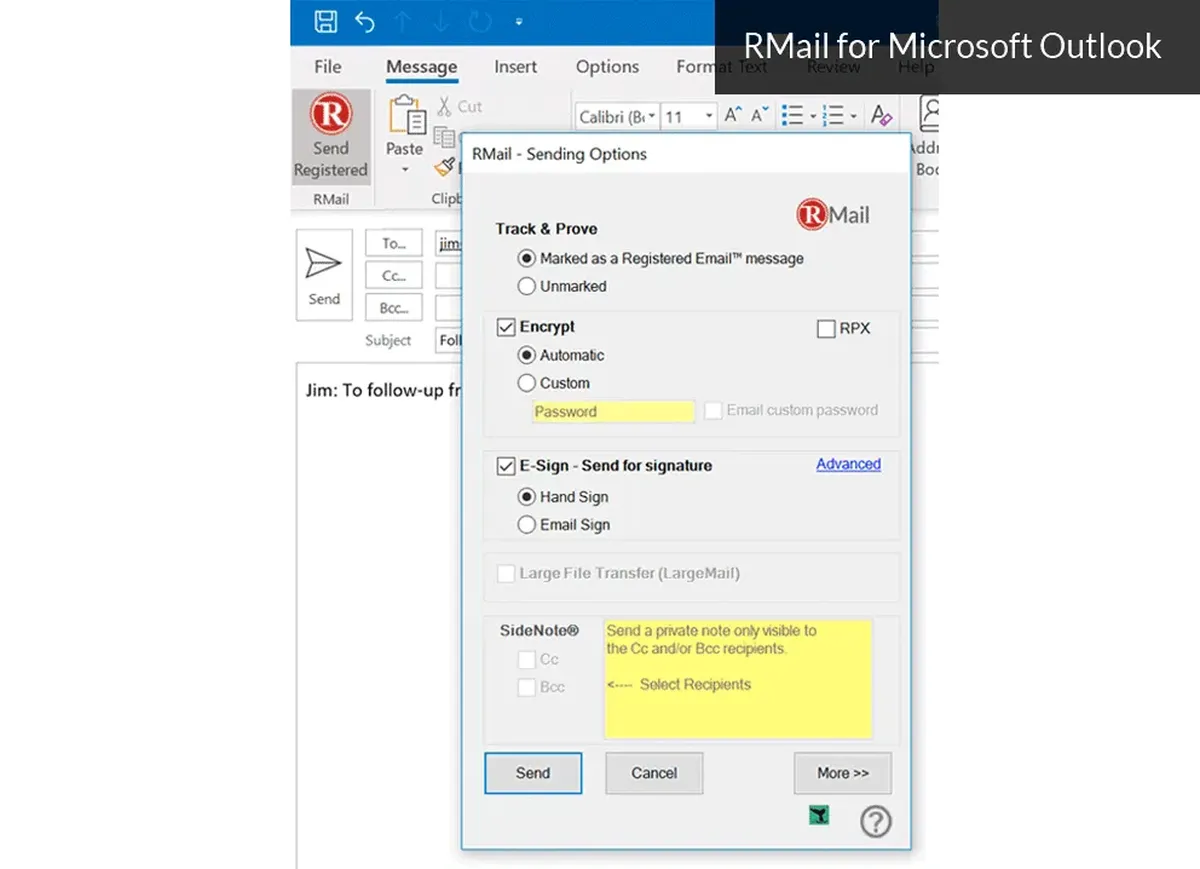Switch to the Options ribbon tab
Viewport: 1200px width, 869px height.
(607, 67)
